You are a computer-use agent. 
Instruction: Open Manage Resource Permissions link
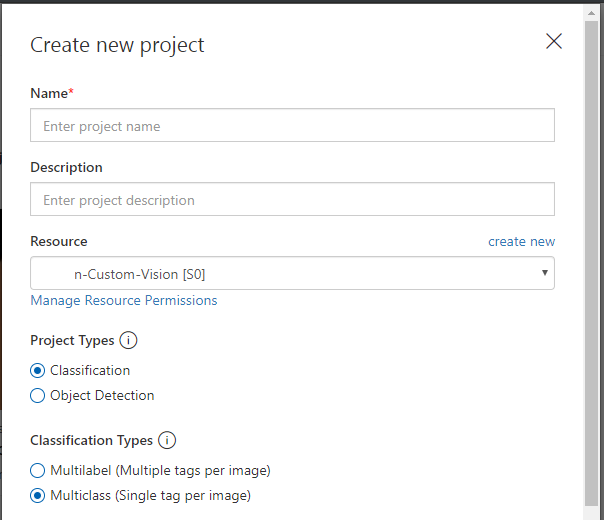[x=123, y=300]
